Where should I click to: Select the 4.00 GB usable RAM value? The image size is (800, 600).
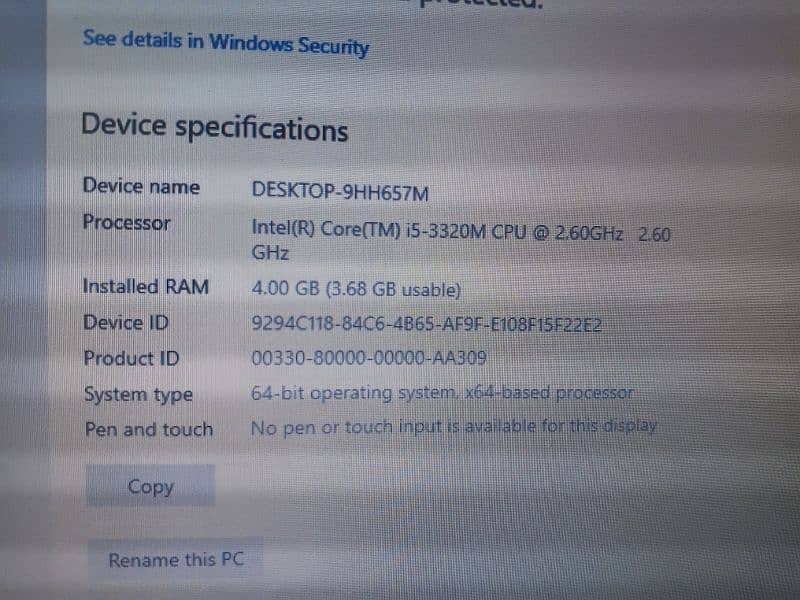pos(356,289)
